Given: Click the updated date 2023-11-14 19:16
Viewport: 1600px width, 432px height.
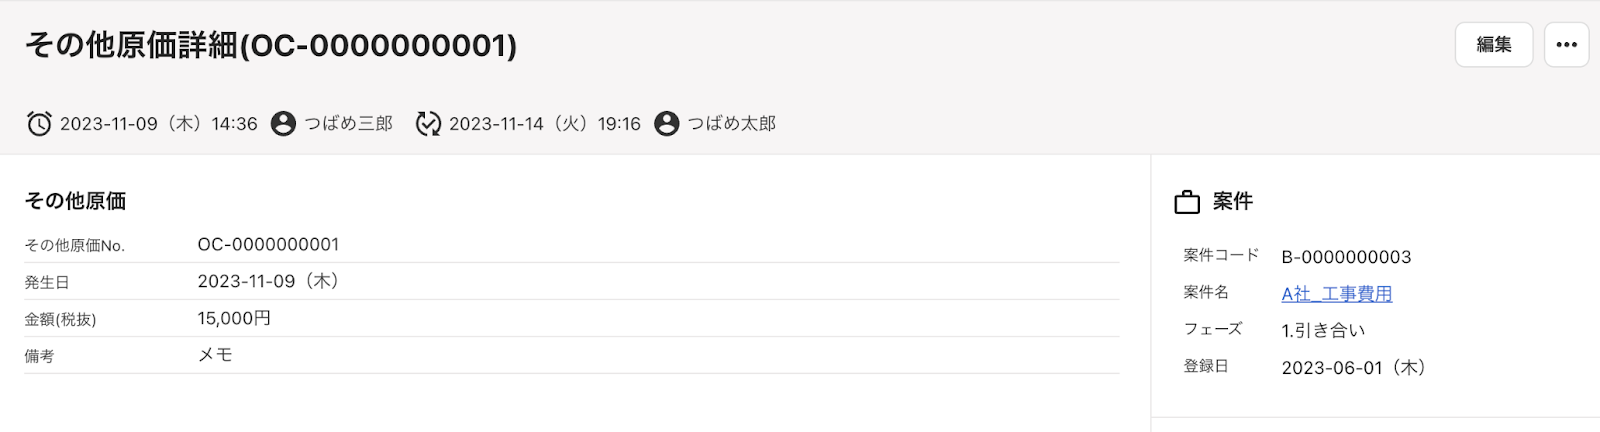Looking at the screenshot, I should coord(545,123).
